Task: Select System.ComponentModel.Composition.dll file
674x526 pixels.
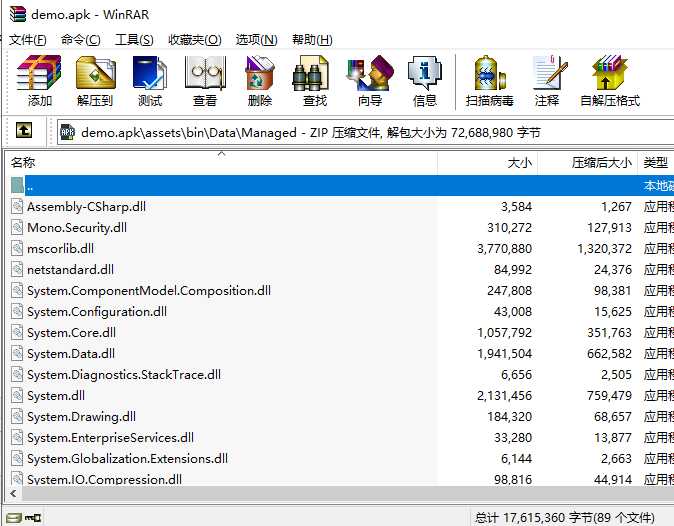Action: (340, 291)
